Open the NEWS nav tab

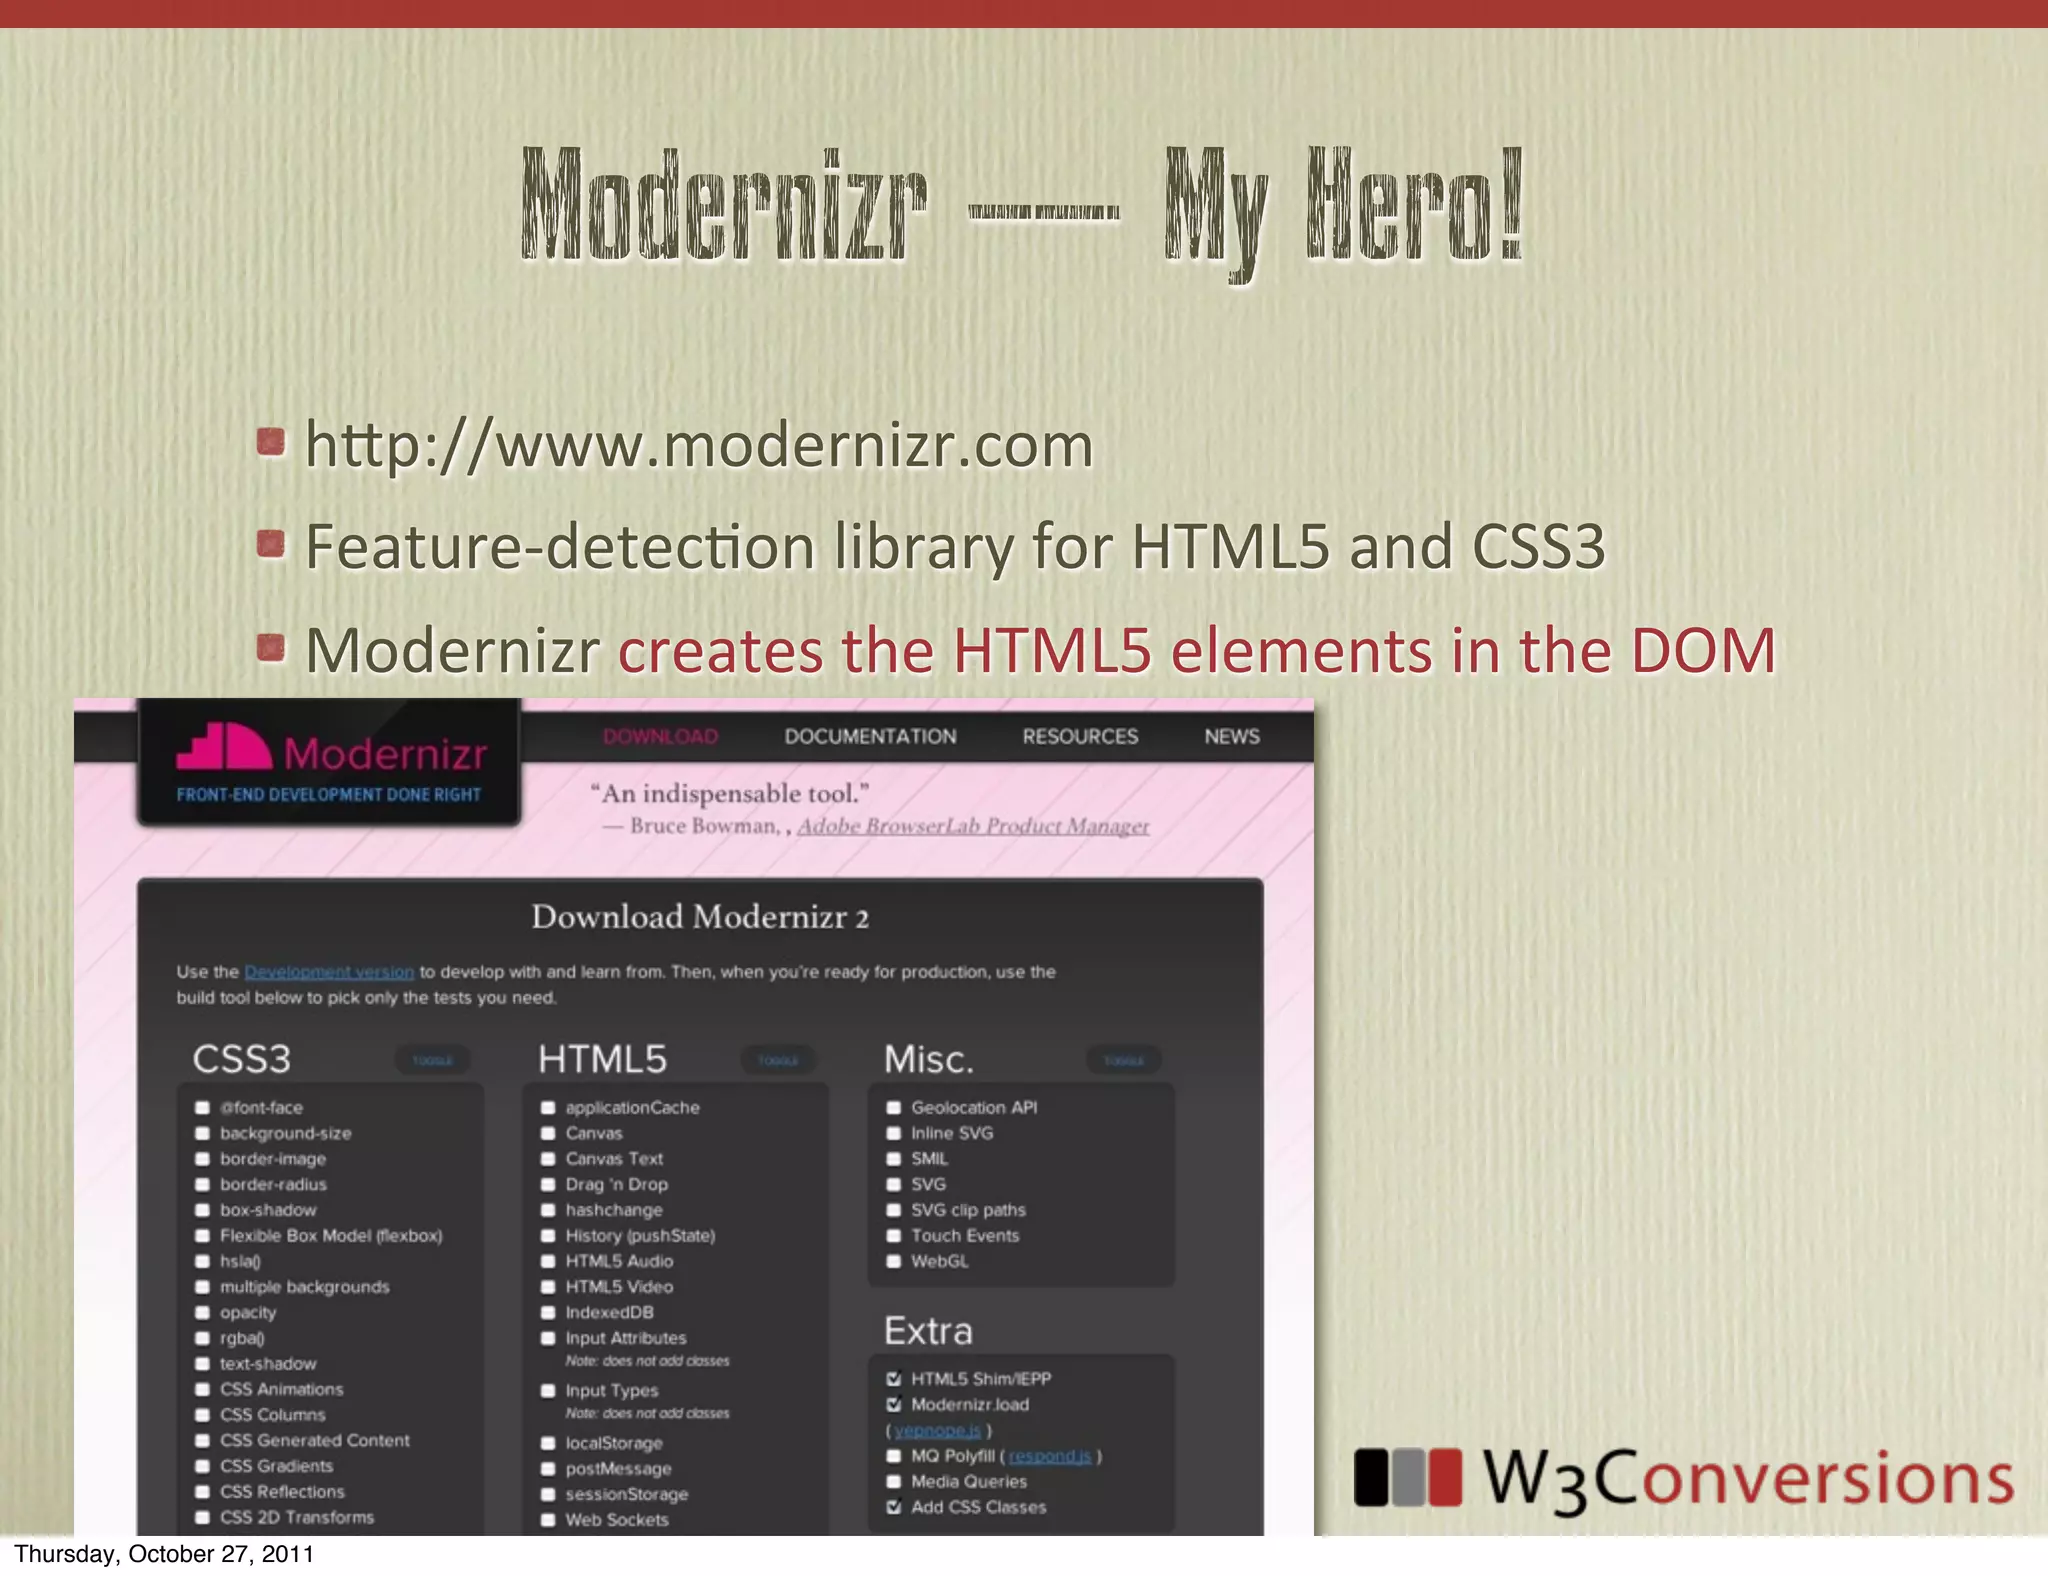point(1232,737)
